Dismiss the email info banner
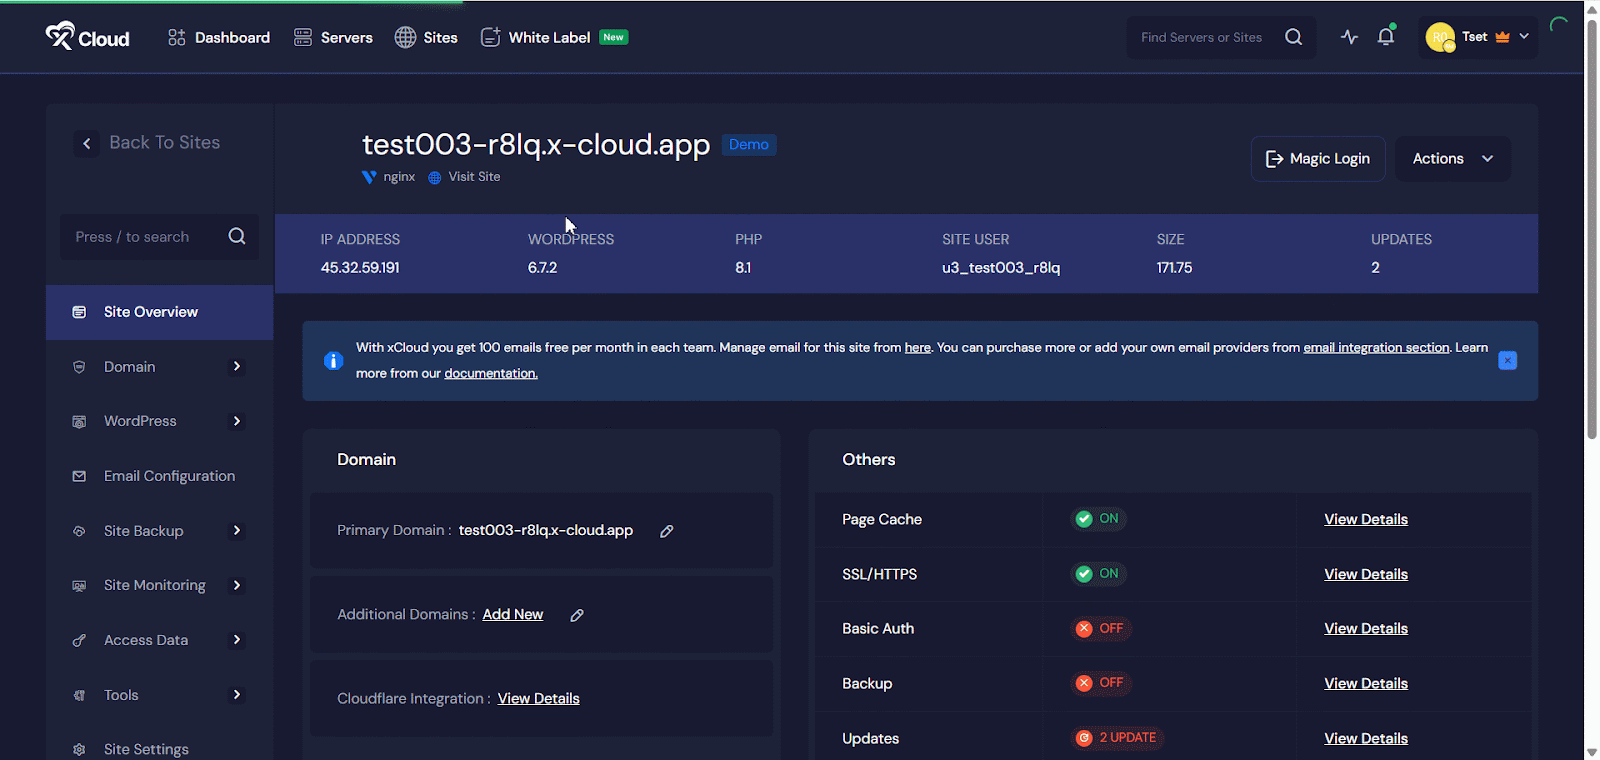The width and height of the screenshot is (1600, 760). [1507, 360]
